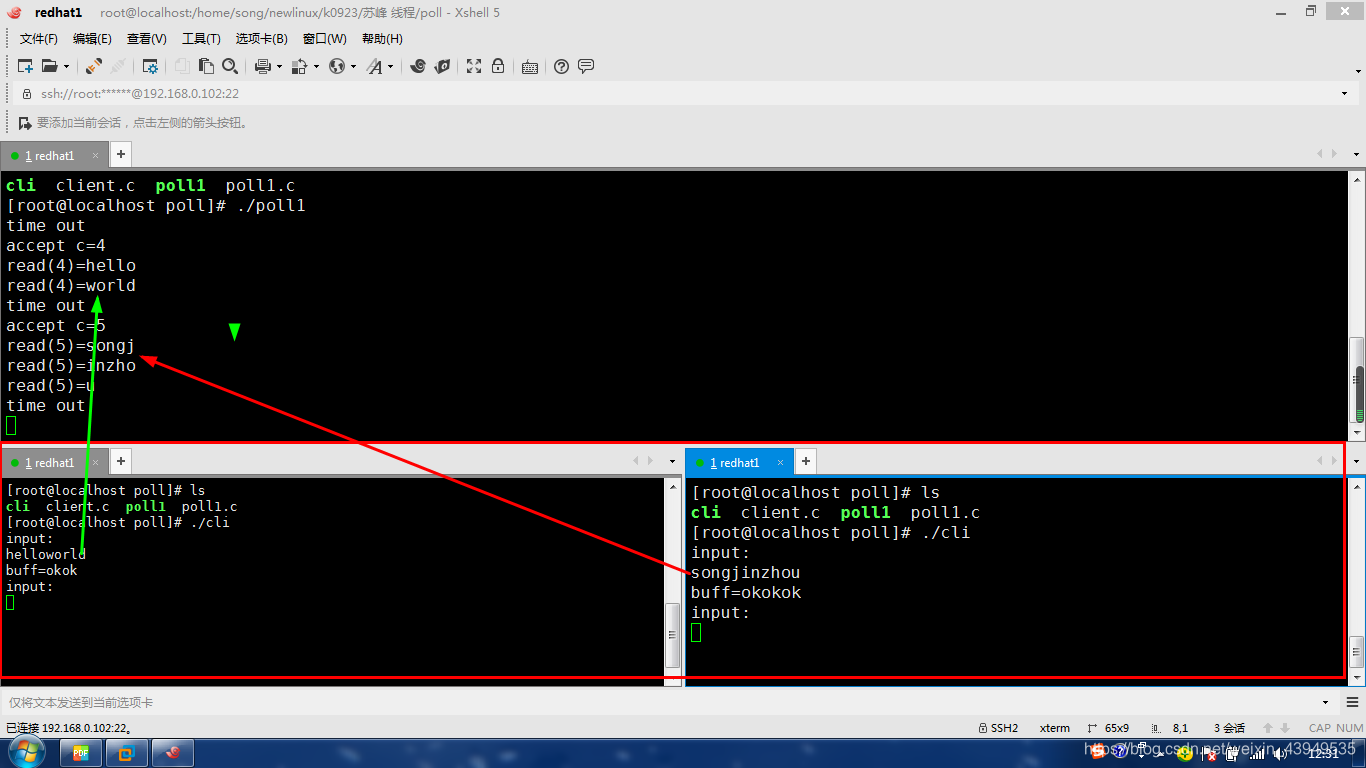
Task: Click the New Session toolbar icon
Action: [26, 66]
